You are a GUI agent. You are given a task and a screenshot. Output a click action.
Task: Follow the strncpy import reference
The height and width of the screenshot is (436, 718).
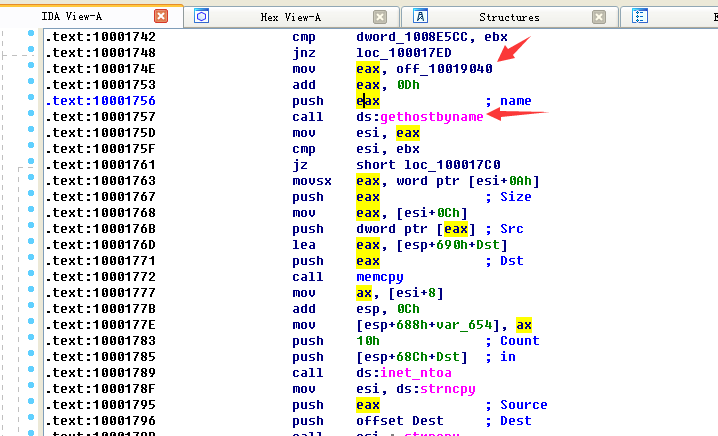pyautogui.click(x=448, y=389)
